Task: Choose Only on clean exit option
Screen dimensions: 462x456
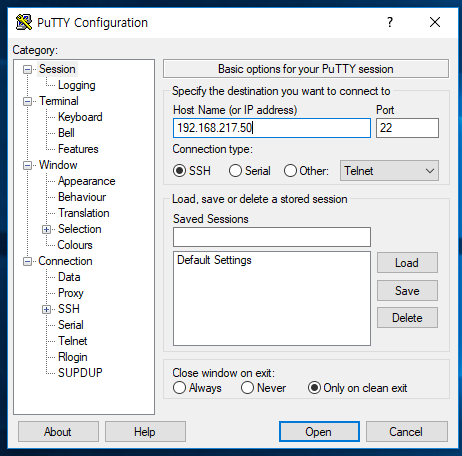Action: pos(314,388)
